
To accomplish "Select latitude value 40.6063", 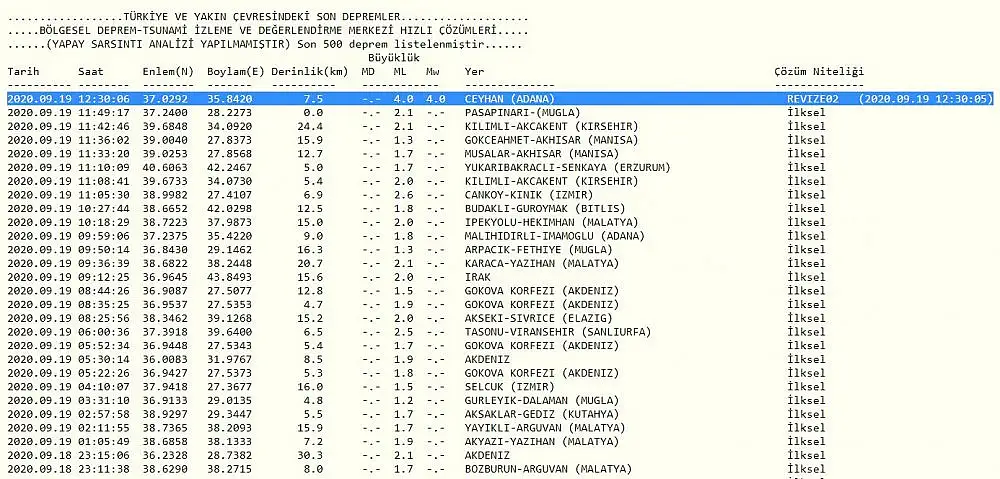I will tap(165, 167).
